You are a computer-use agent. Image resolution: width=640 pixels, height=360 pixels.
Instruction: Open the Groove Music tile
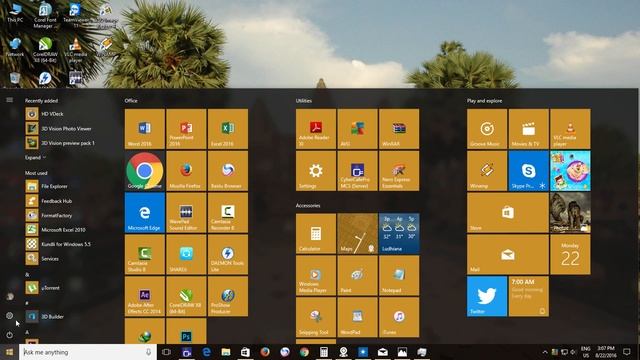coord(487,129)
